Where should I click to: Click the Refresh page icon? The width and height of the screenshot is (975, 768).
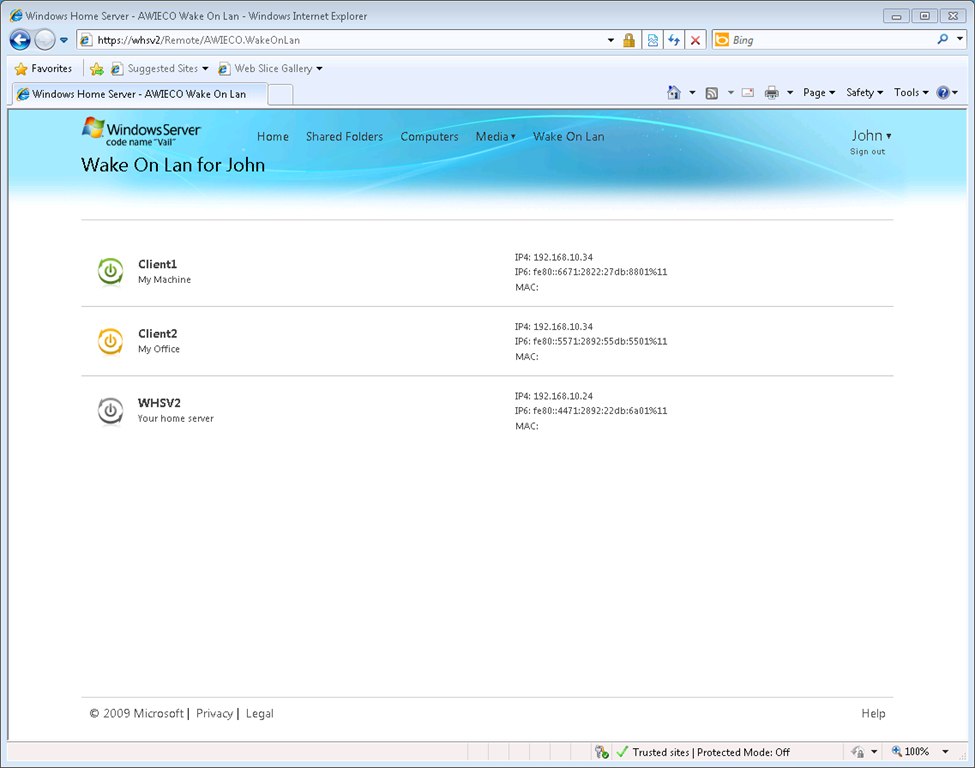tap(674, 40)
